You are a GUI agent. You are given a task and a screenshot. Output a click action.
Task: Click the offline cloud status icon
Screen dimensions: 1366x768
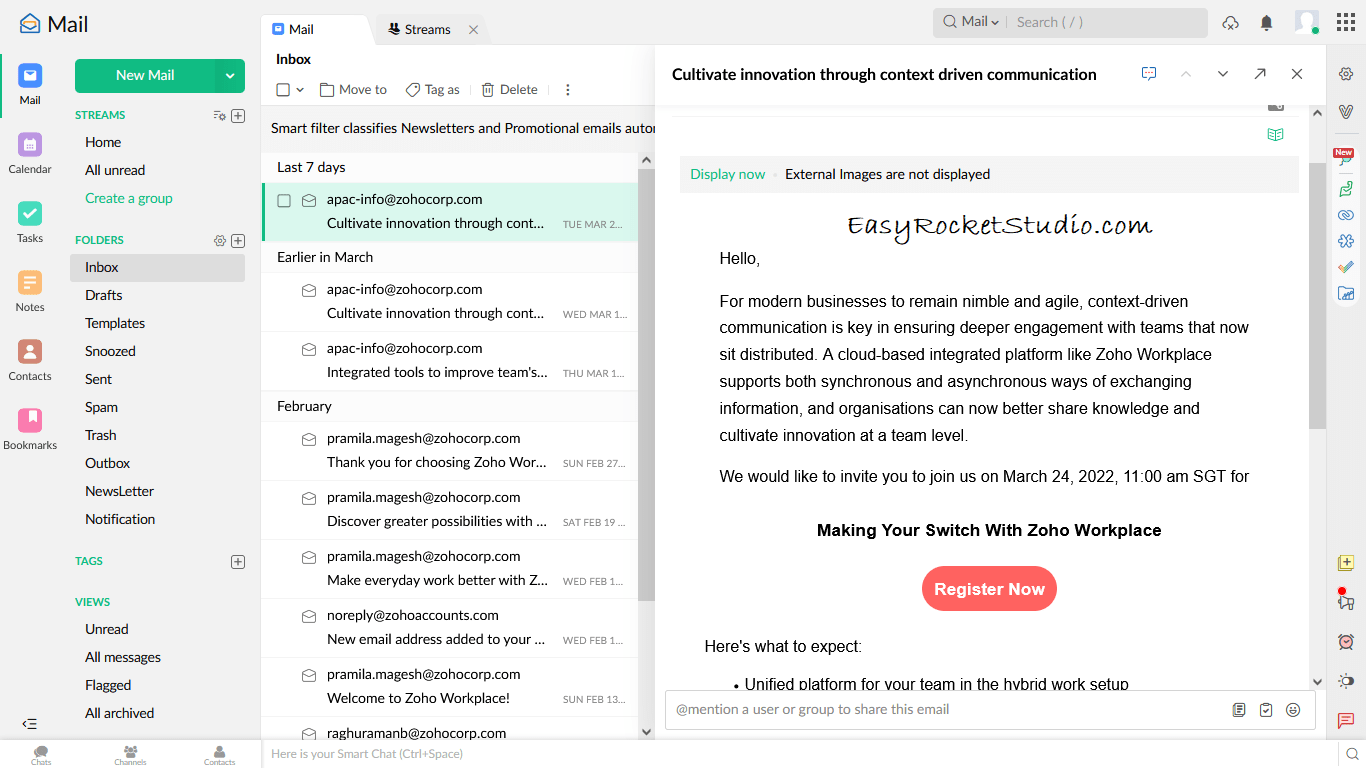click(x=1231, y=22)
